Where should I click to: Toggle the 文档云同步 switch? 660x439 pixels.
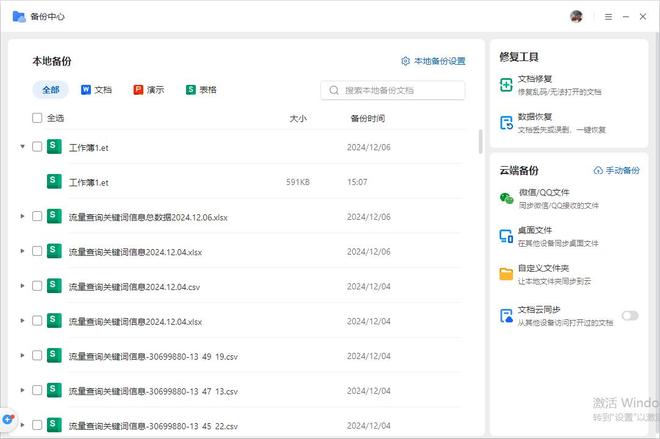(x=630, y=316)
